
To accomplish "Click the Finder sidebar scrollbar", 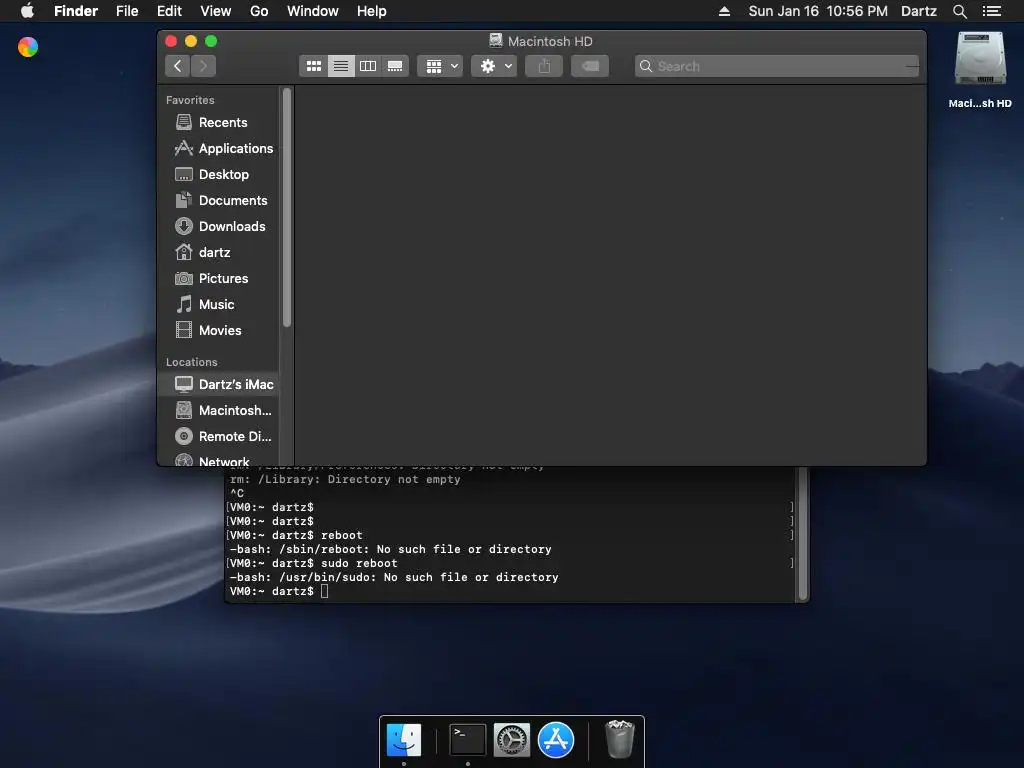I will coord(287,208).
